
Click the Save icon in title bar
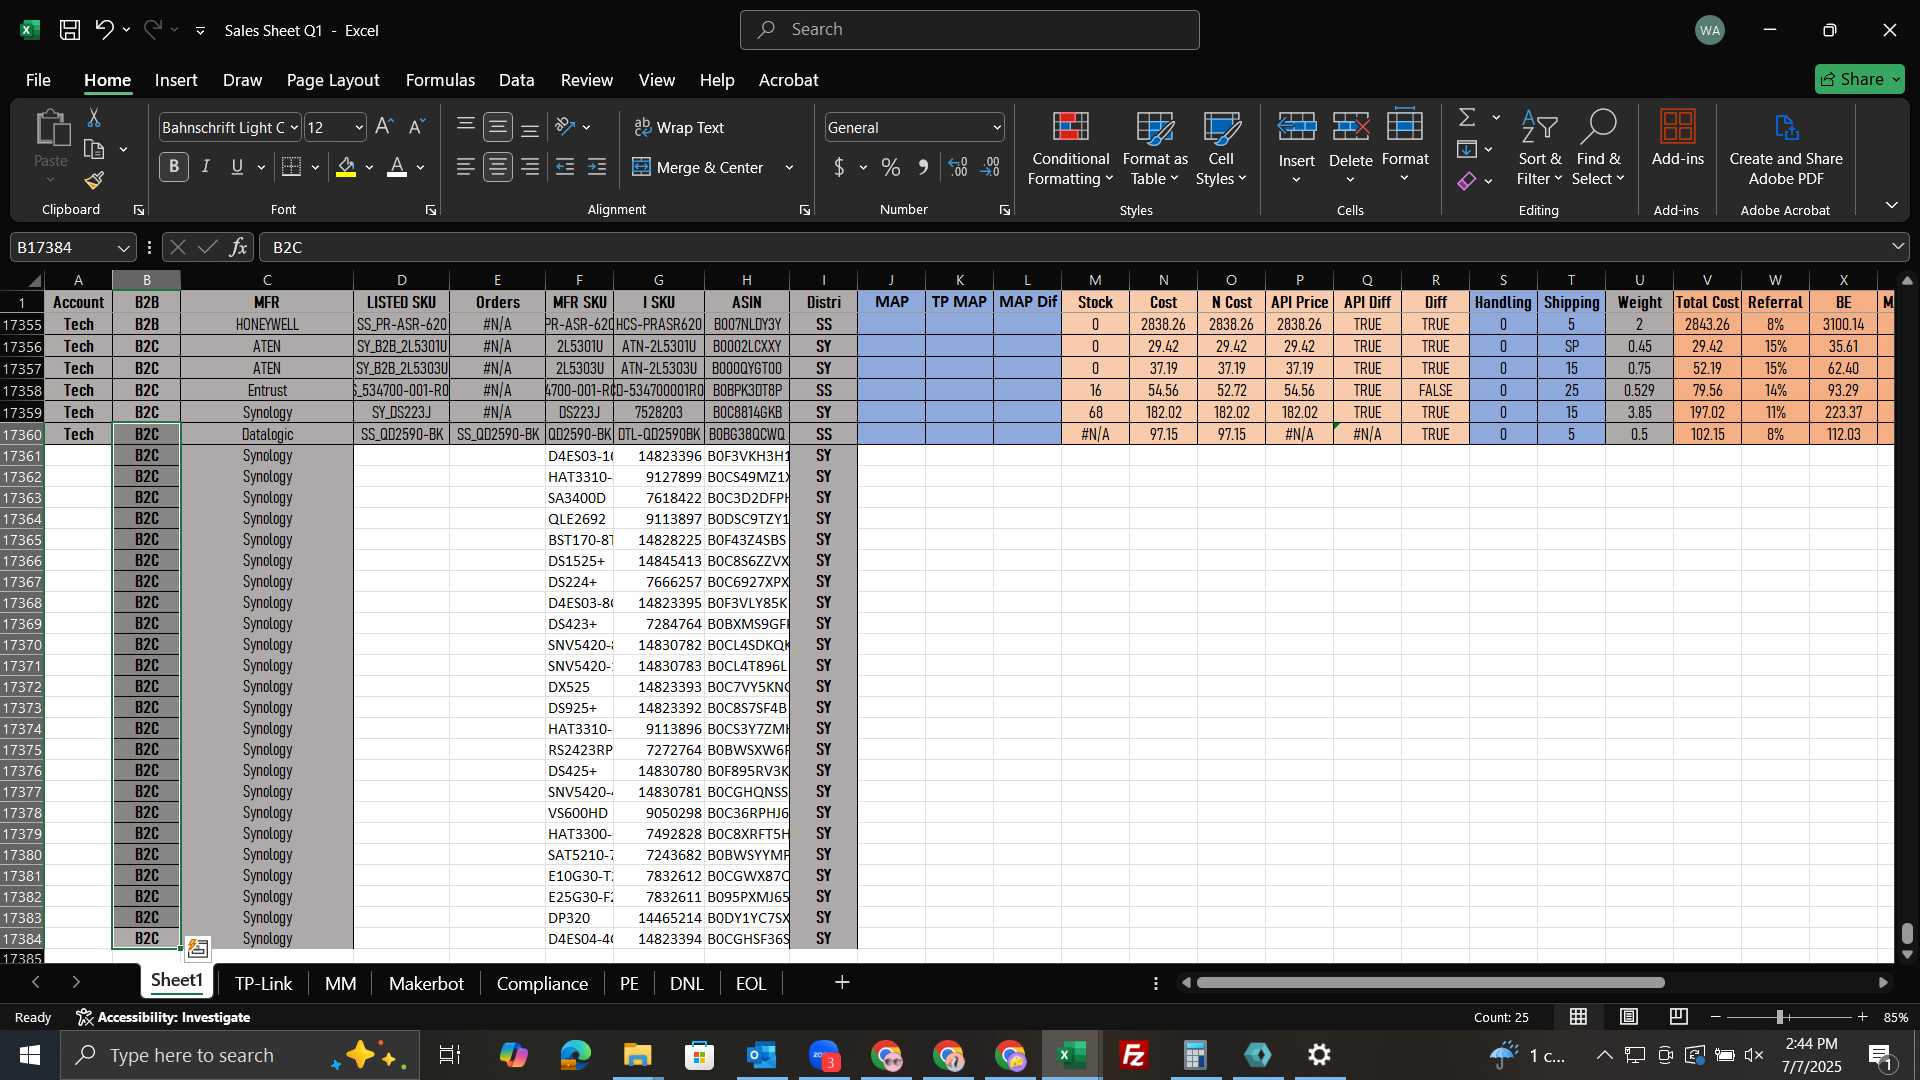[70, 30]
